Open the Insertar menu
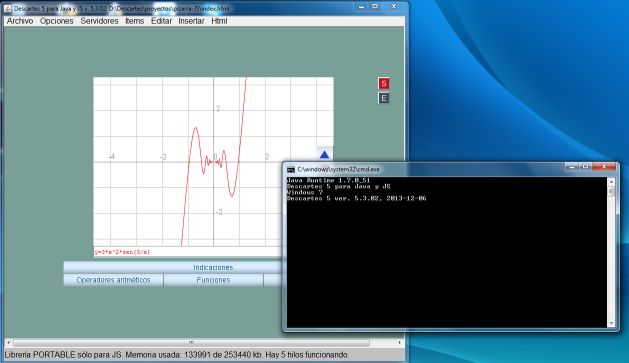The image size is (629, 363). (x=191, y=21)
